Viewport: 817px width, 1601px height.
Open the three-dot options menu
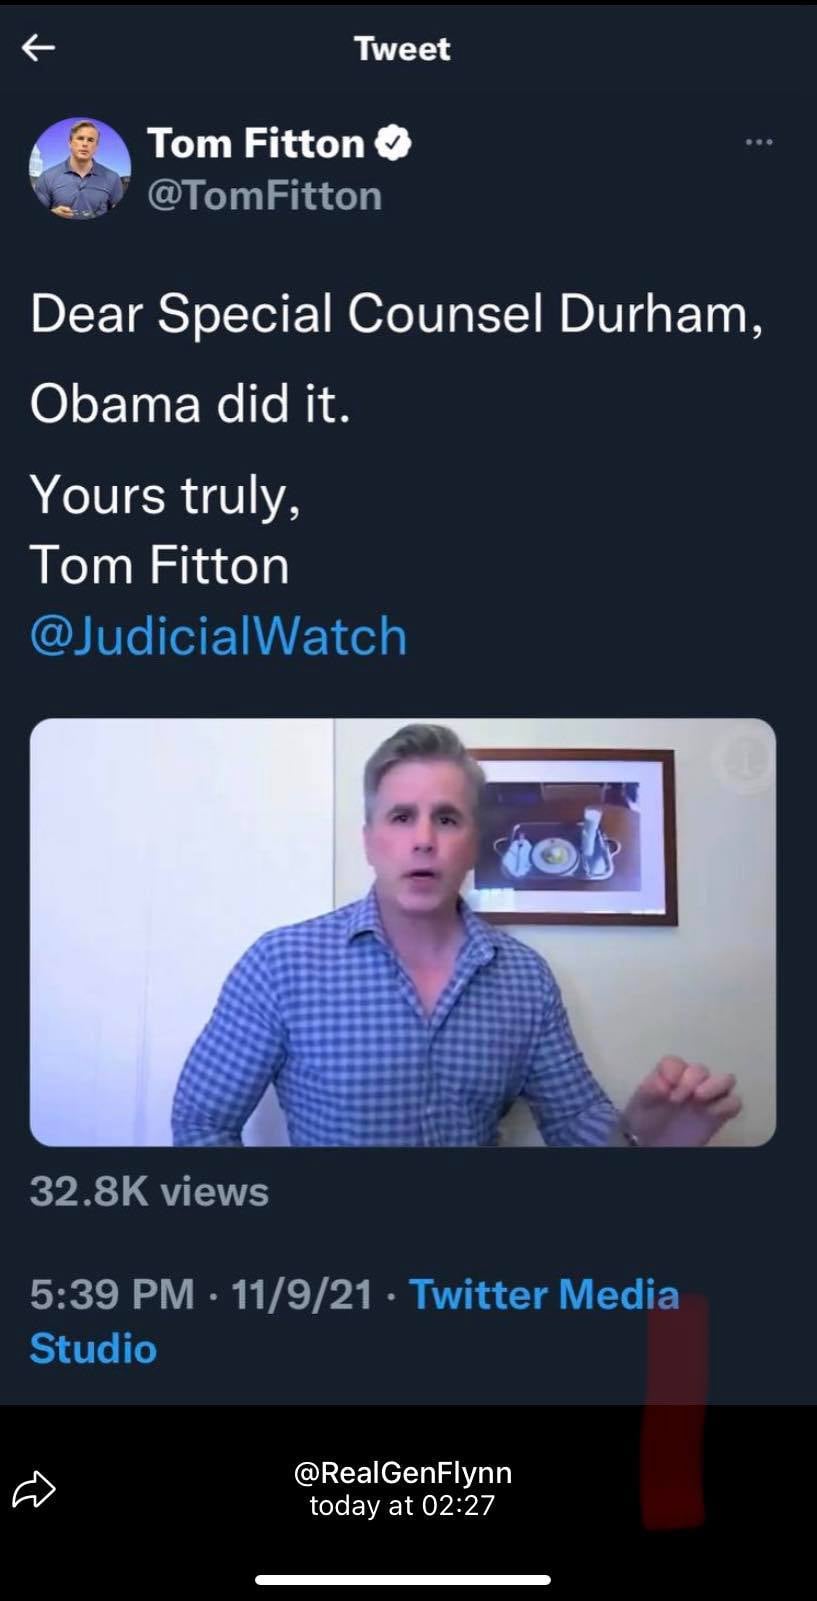[x=759, y=142]
